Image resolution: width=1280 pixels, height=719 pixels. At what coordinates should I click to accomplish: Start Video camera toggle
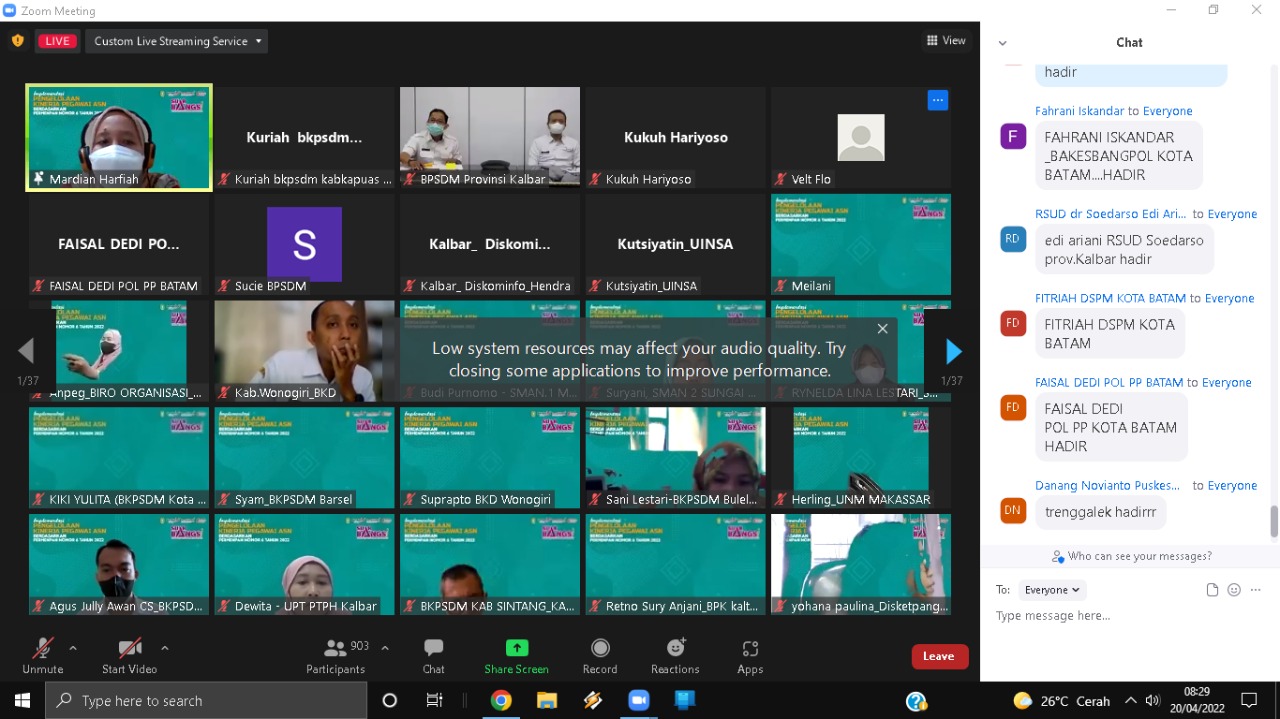click(x=129, y=656)
